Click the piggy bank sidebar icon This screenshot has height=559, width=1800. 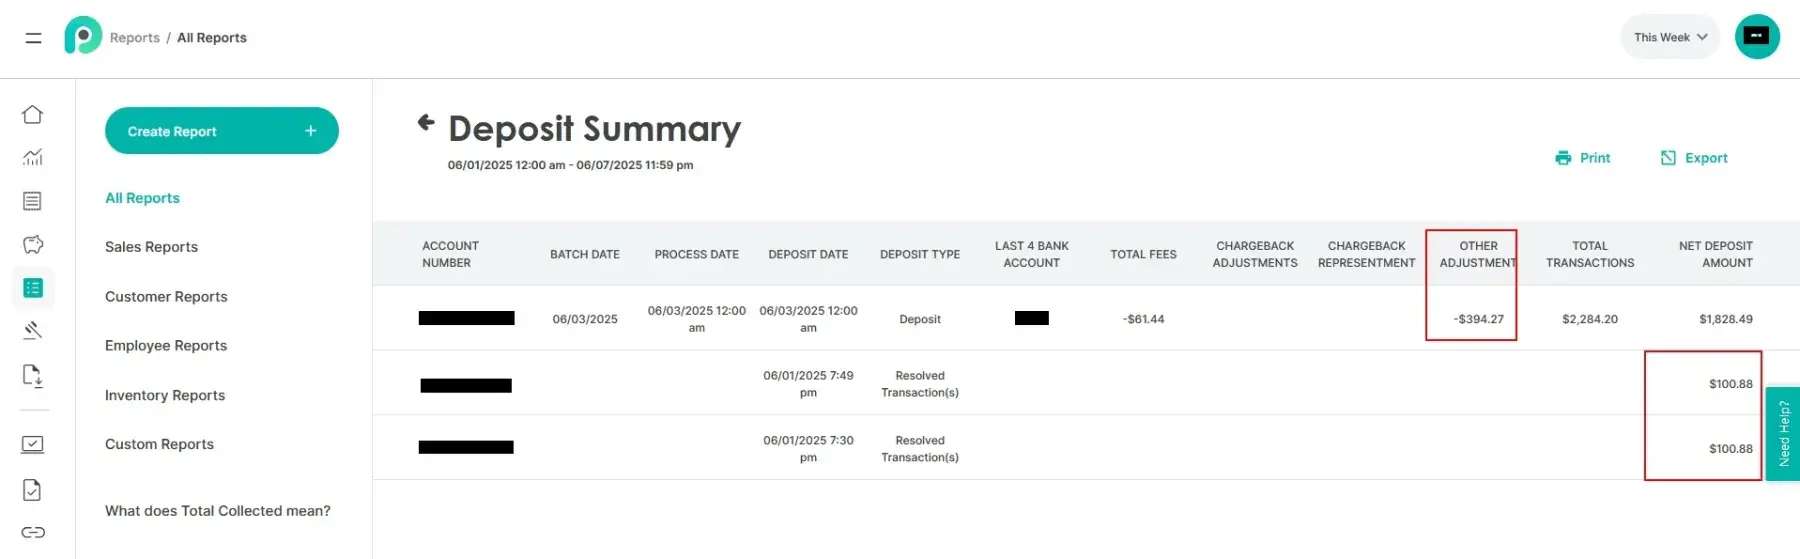click(32, 245)
